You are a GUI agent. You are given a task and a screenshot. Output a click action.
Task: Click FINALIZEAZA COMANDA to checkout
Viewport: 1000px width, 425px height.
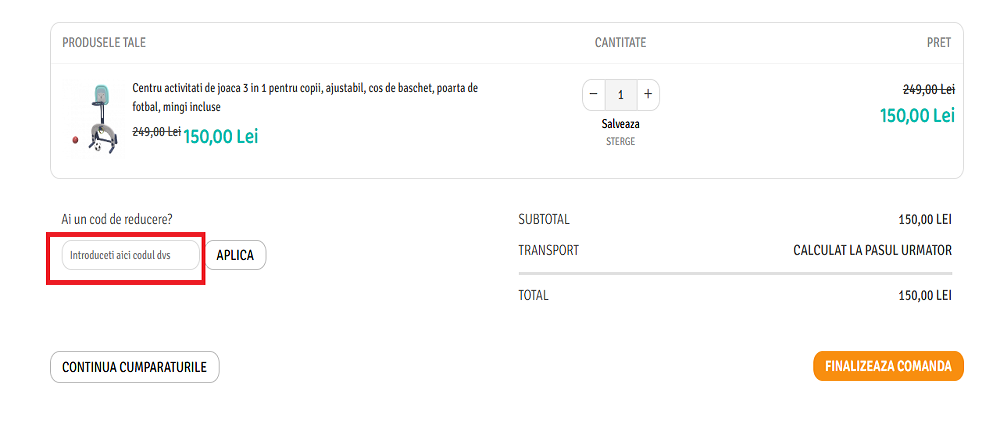[888, 366]
